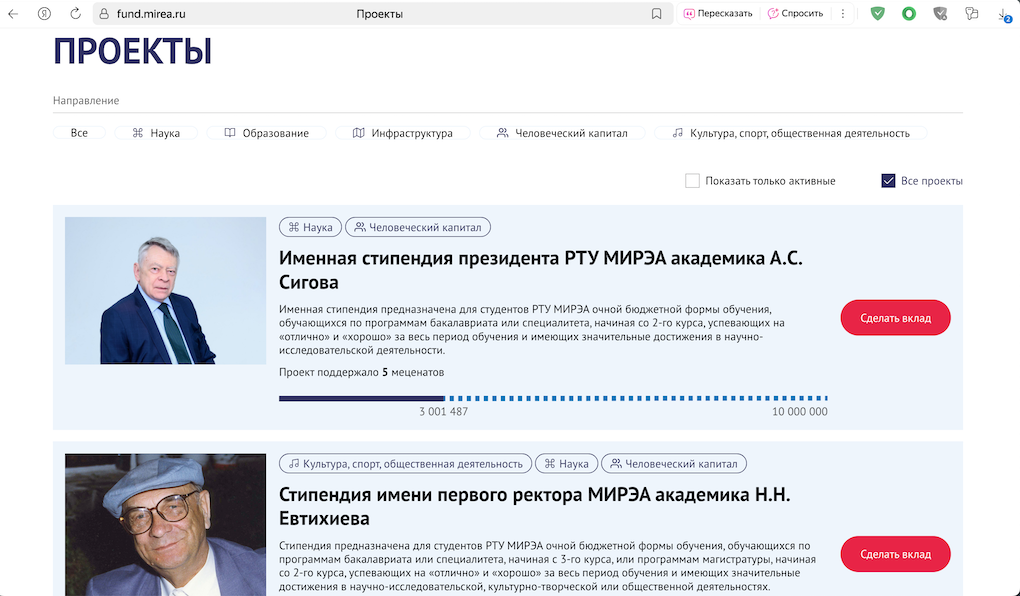Open the Н.Н. Евтихиева scholarship project title

pyautogui.click(x=535, y=506)
